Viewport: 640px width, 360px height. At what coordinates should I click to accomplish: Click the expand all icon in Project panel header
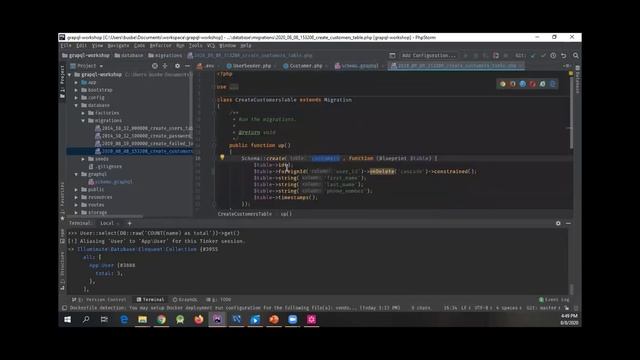tap(165, 66)
